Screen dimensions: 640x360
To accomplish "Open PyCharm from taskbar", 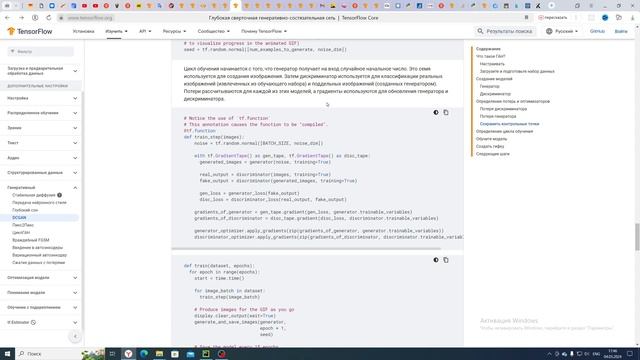I will coord(206,354).
